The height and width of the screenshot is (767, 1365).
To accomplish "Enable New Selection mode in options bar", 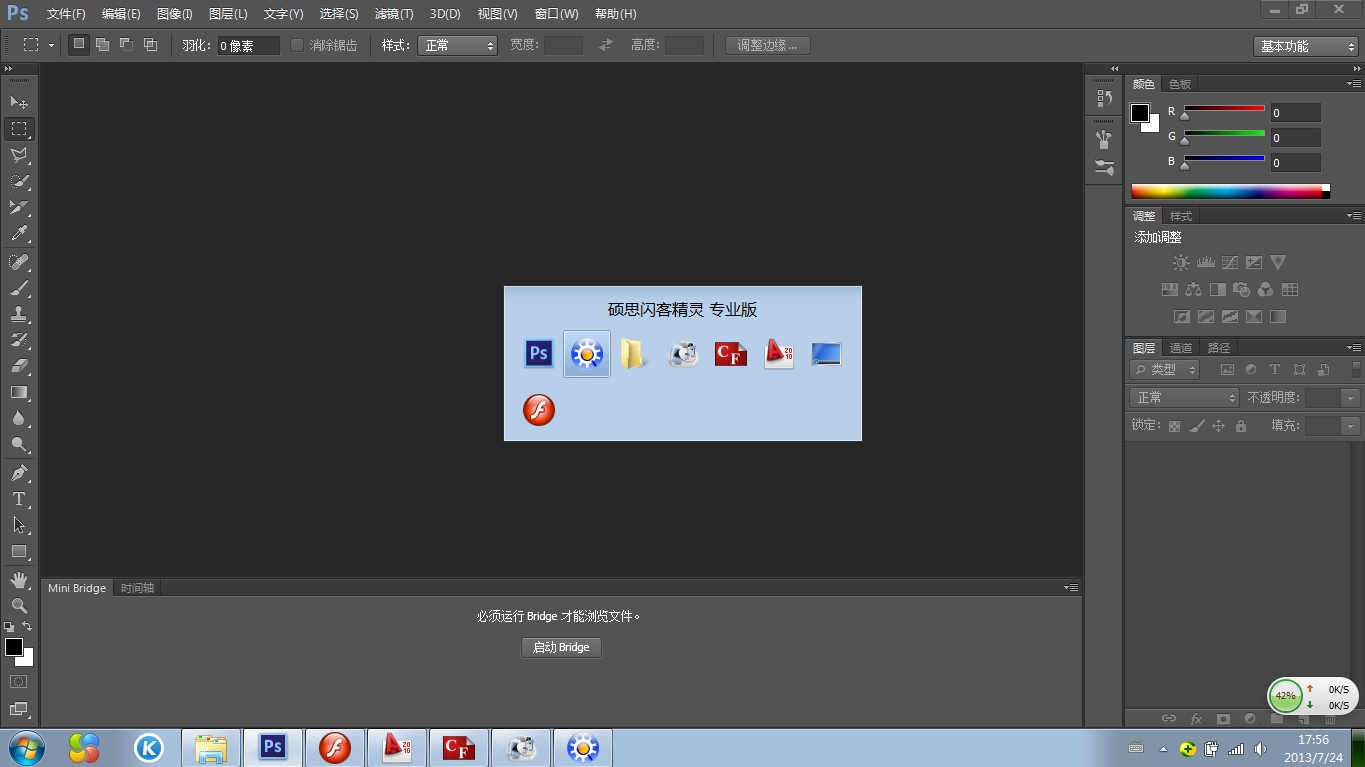I will (79, 45).
